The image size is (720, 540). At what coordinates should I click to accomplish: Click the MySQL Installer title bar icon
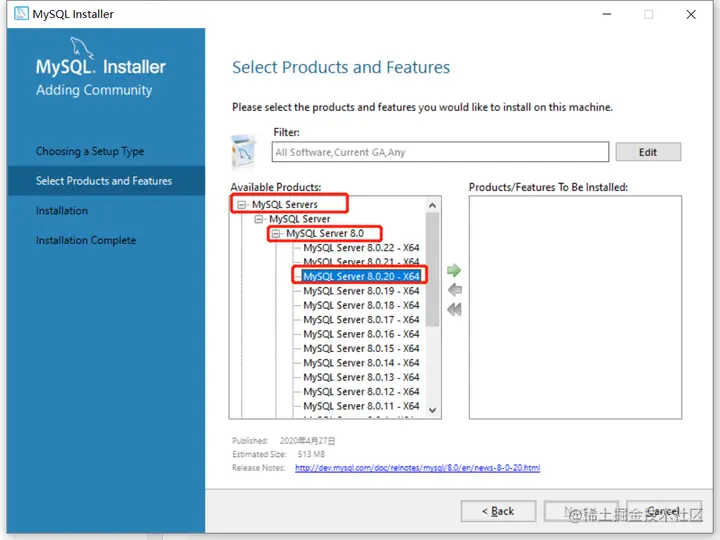tap(21, 14)
